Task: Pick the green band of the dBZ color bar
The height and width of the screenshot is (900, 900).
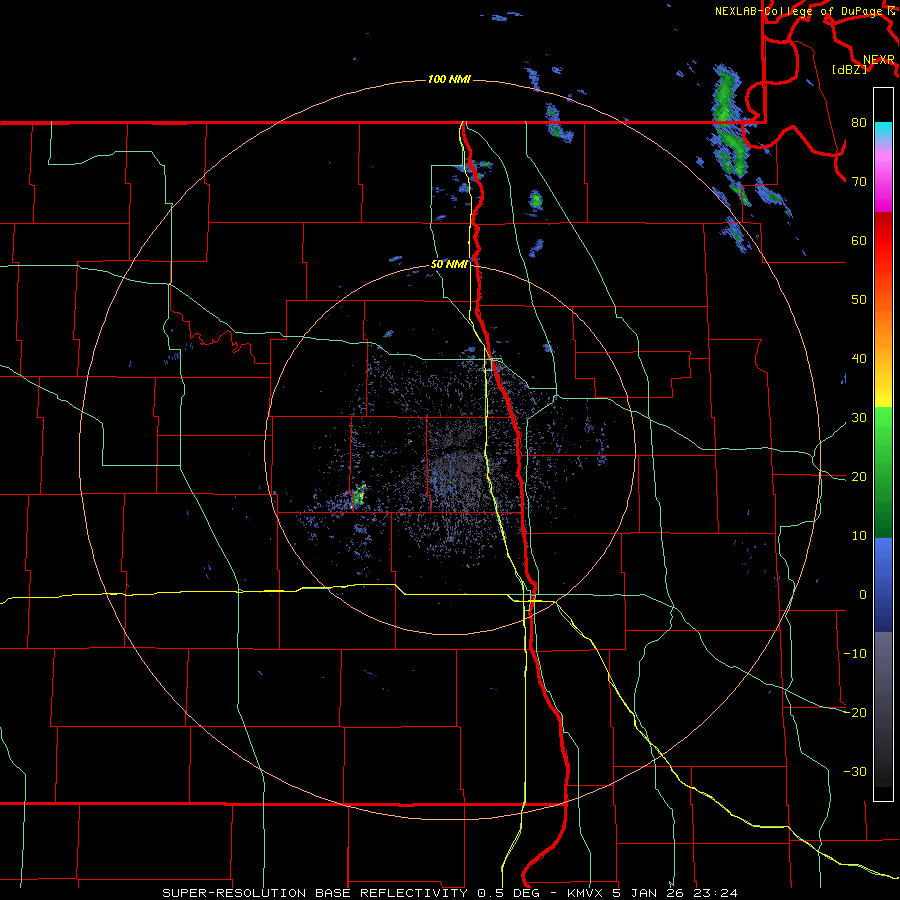Action: (x=883, y=472)
